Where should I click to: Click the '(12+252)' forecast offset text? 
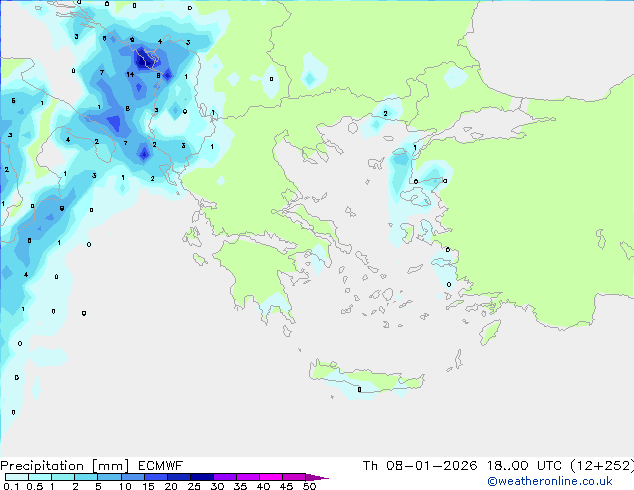(602, 466)
